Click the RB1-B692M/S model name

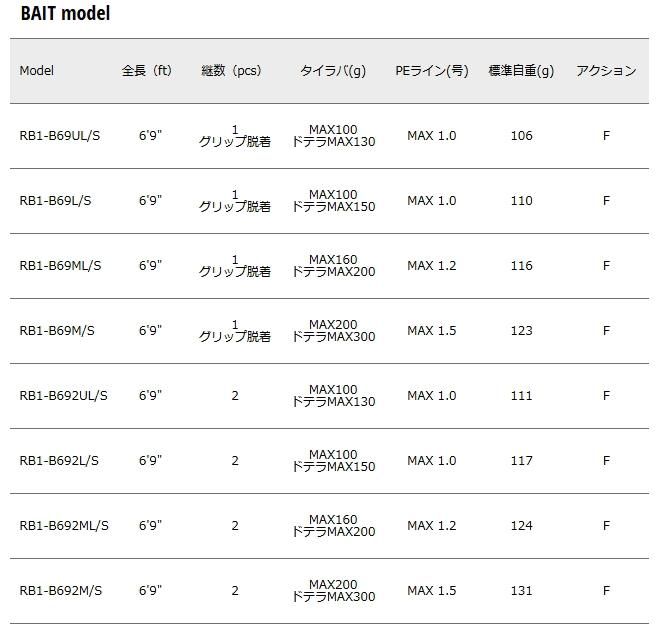60,591
